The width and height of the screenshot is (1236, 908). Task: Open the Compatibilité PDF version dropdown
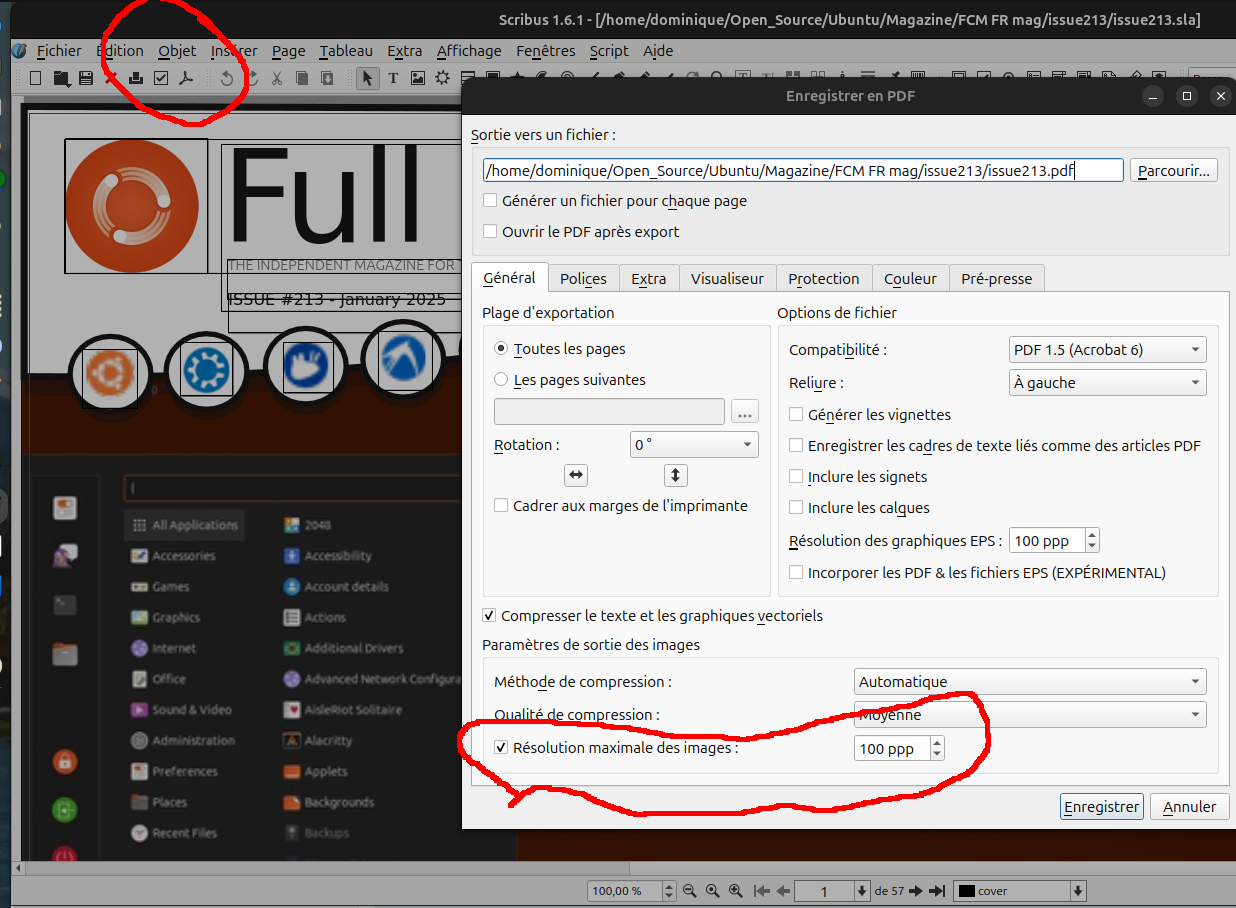pos(1106,350)
